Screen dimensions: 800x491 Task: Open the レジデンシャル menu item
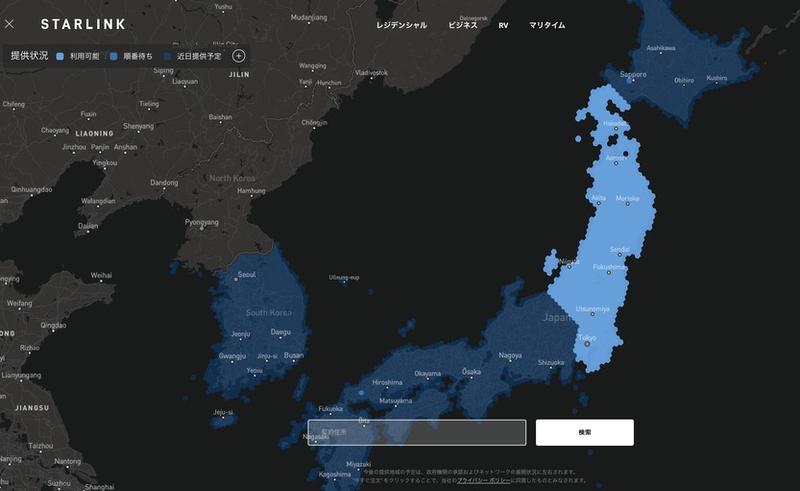[x=402, y=25]
